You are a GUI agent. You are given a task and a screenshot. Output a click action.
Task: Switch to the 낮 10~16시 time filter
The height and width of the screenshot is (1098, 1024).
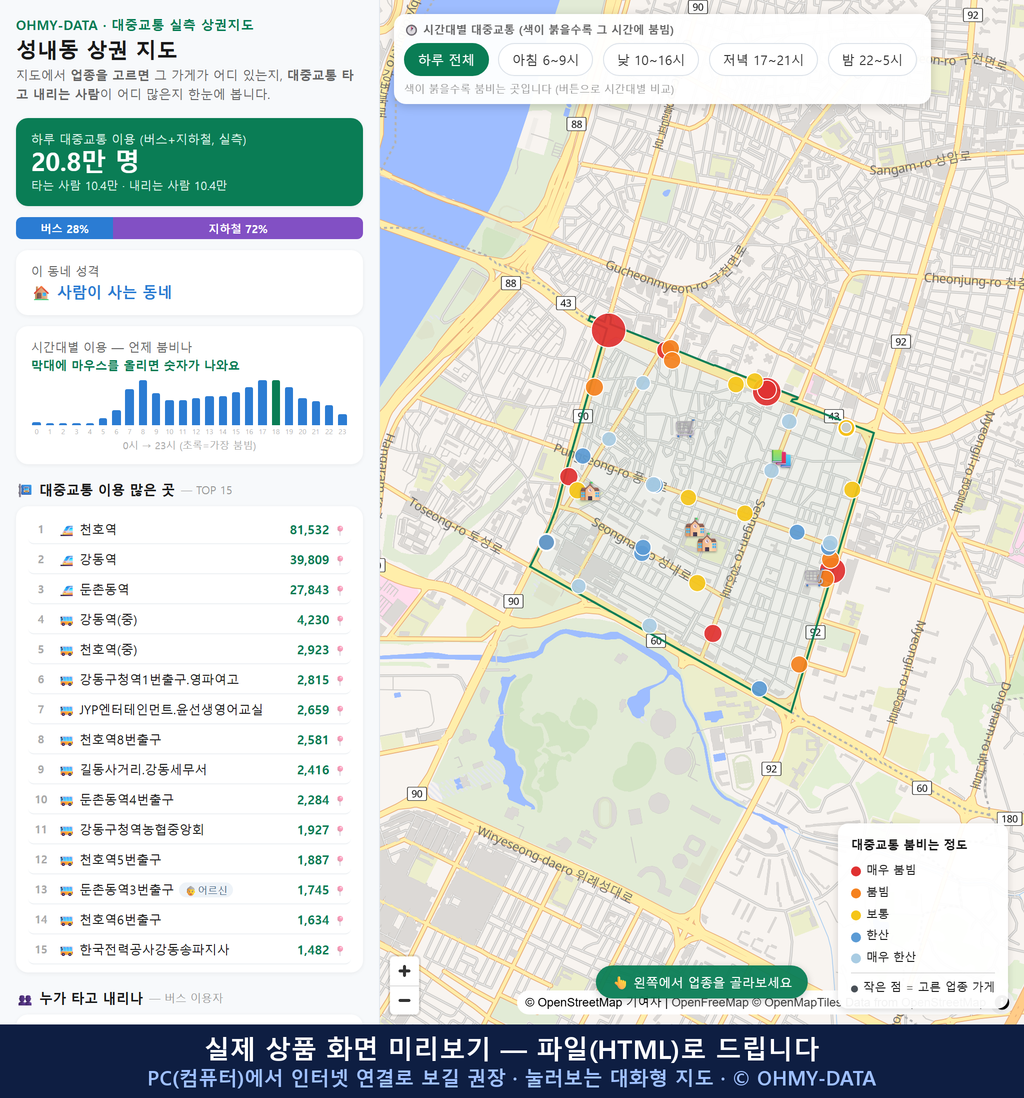tap(651, 60)
